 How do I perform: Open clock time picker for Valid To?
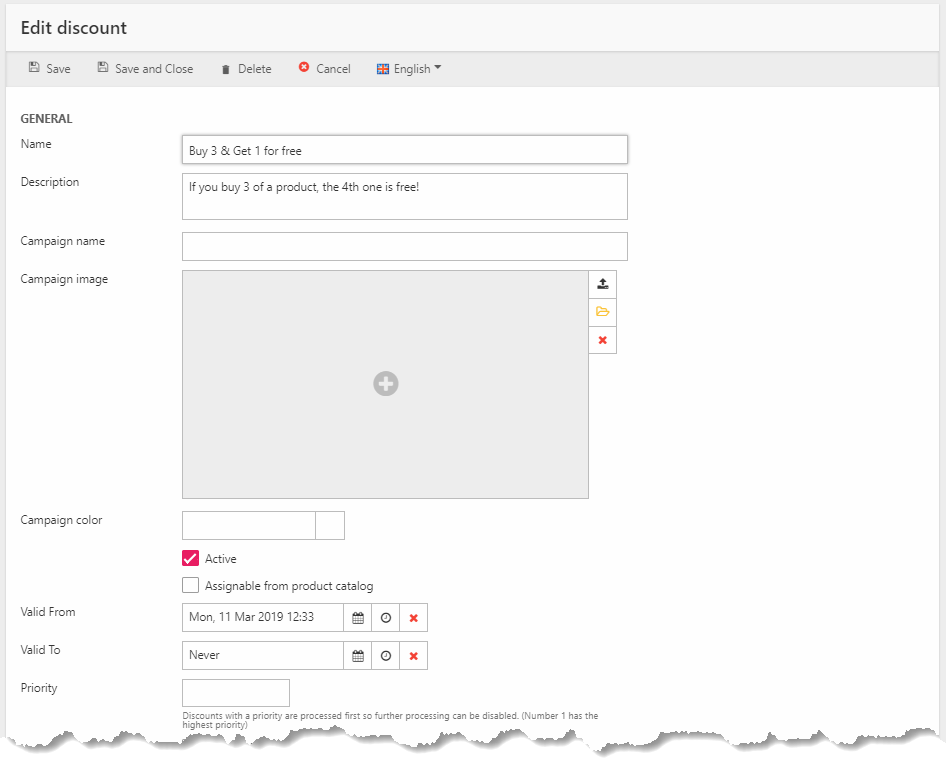385,656
